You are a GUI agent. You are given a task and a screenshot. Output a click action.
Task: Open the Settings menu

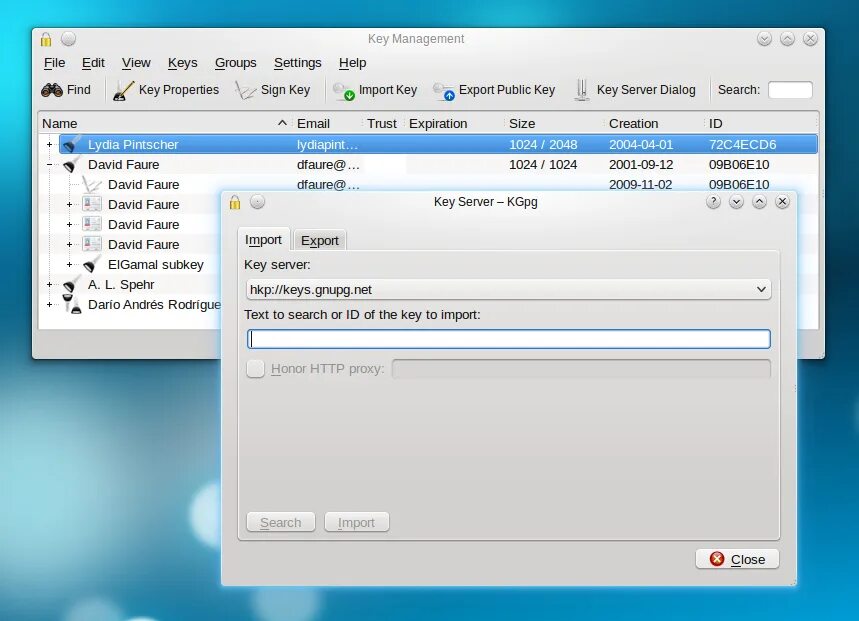297,63
